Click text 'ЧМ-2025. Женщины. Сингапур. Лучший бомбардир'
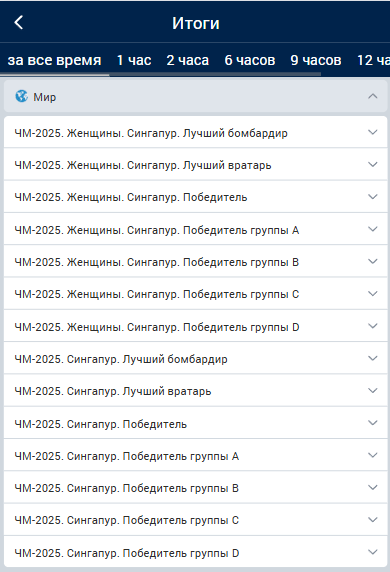390x572 pixels. click(151, 133)
